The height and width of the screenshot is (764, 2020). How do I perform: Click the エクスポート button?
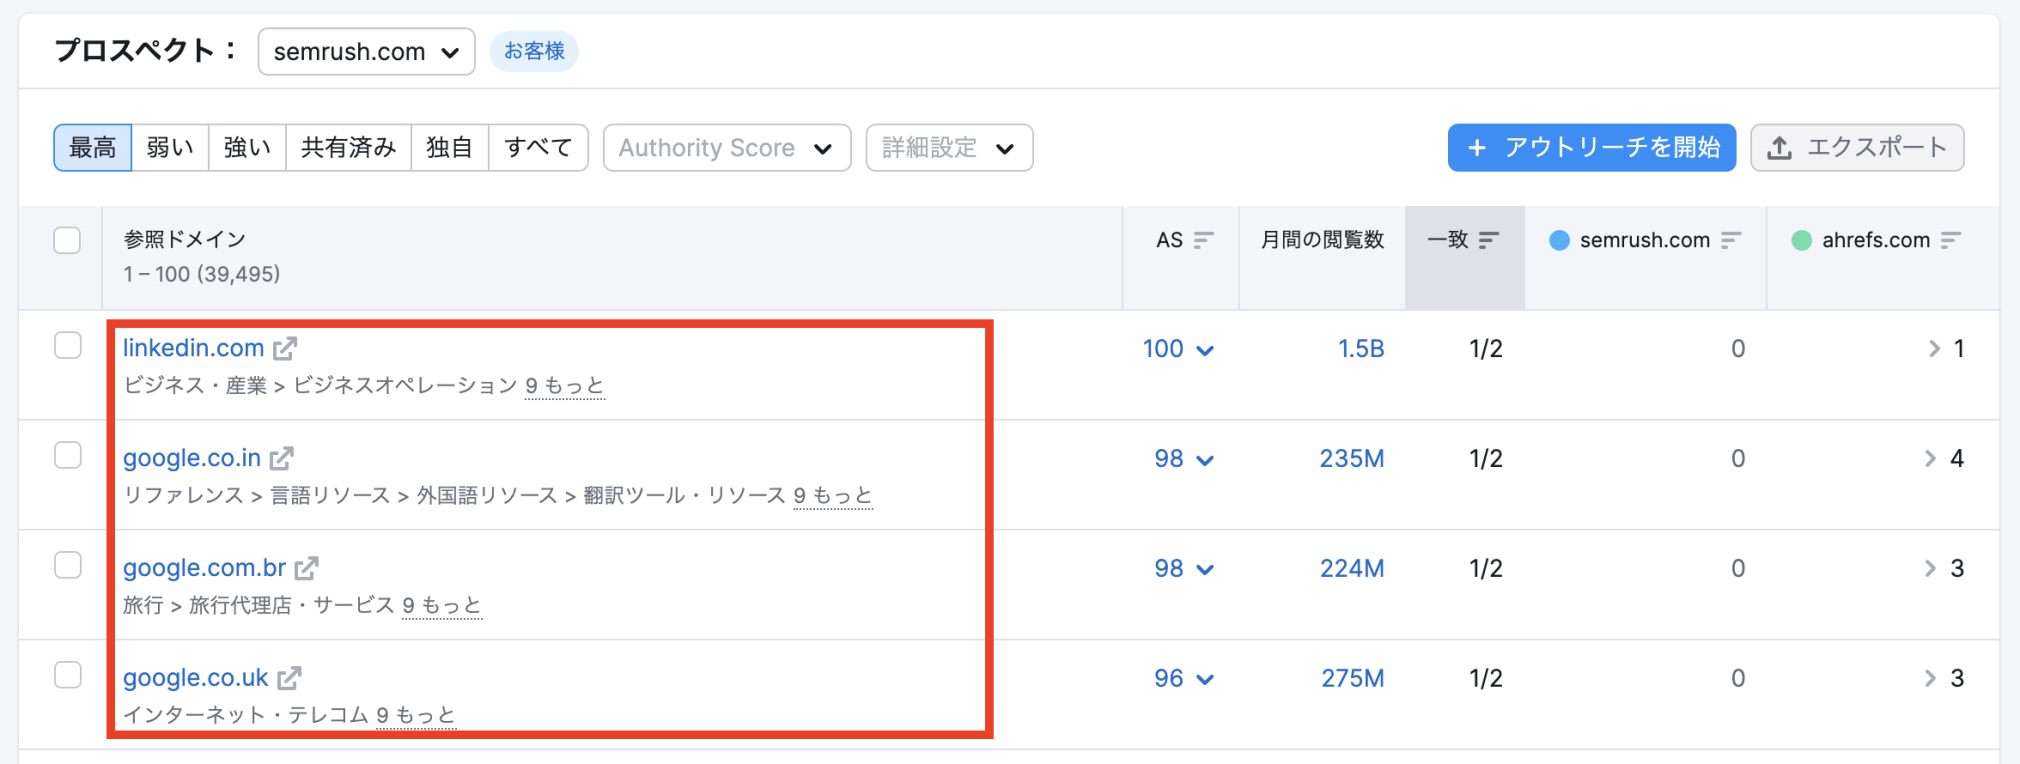(x=1857, y=148)
